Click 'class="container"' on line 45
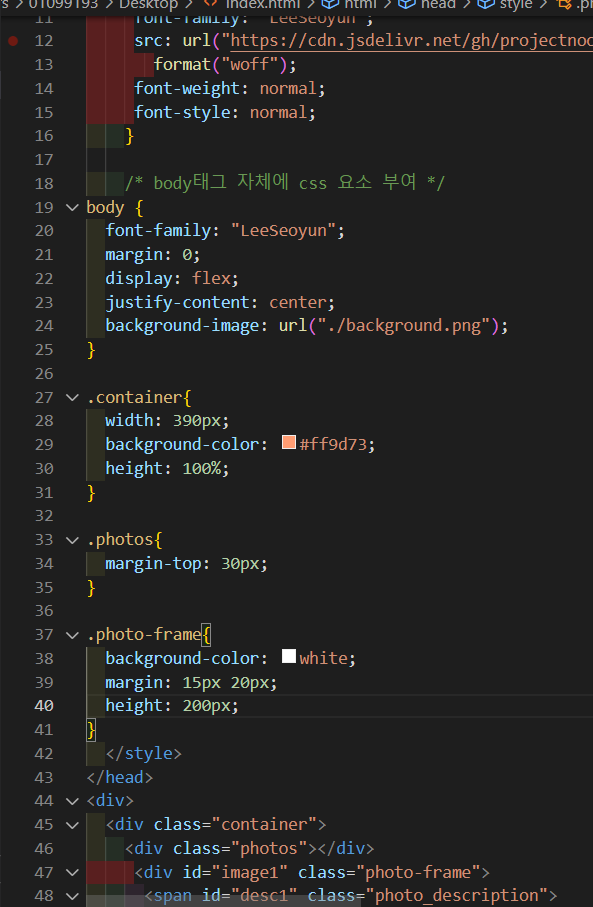The height and width of the screenshot is (907, 593). pyautogui.click(x=235, y=825)
